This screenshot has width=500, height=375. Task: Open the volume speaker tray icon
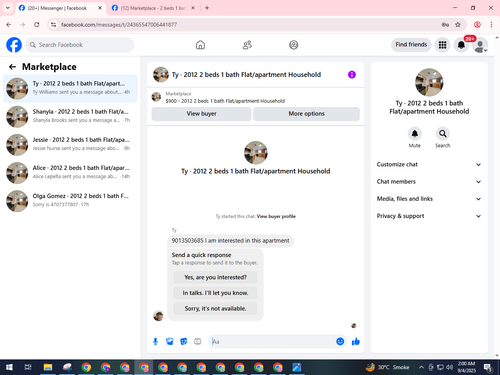(x=450, y=367)
